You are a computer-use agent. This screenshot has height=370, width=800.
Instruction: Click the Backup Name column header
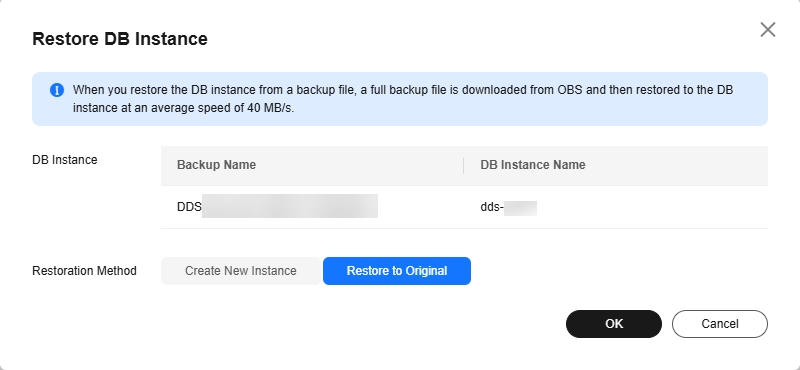coord(216,165)
